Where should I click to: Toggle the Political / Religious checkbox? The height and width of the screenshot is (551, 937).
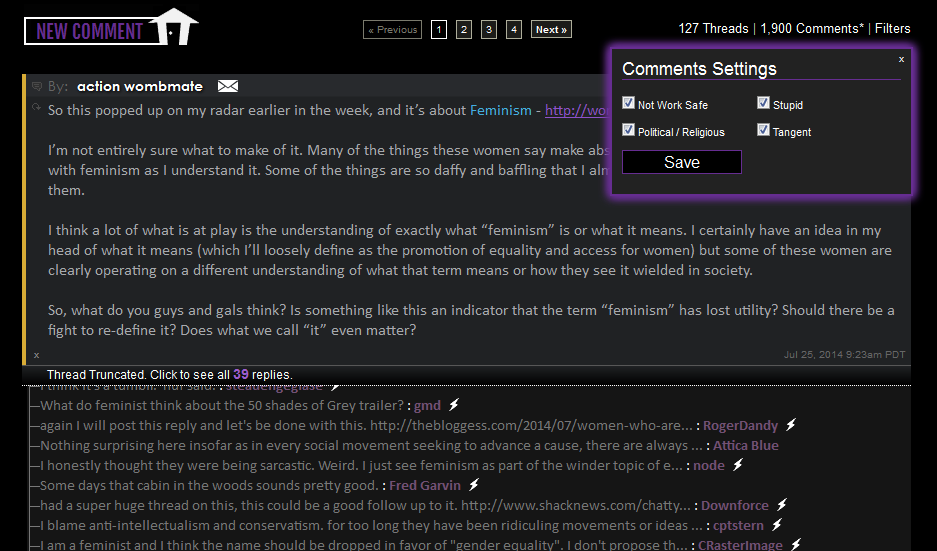[628, 130]
